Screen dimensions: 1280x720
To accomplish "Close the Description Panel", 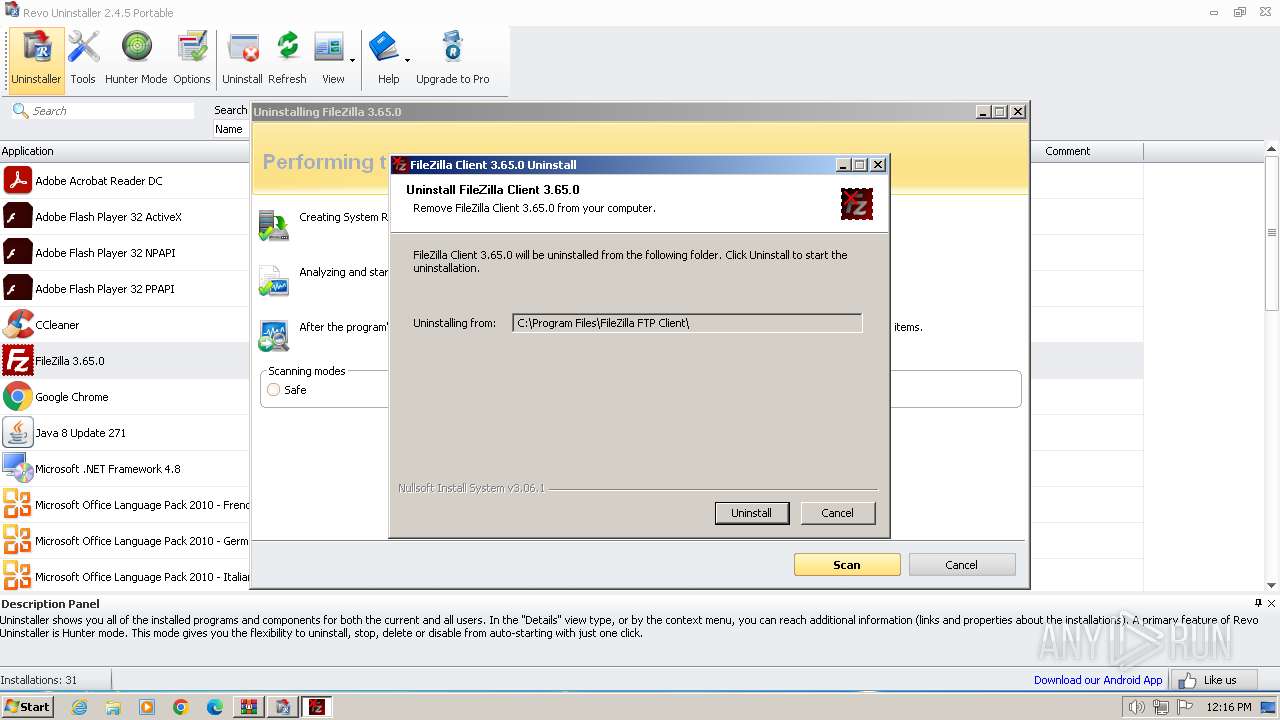I will coord(1272,603).
